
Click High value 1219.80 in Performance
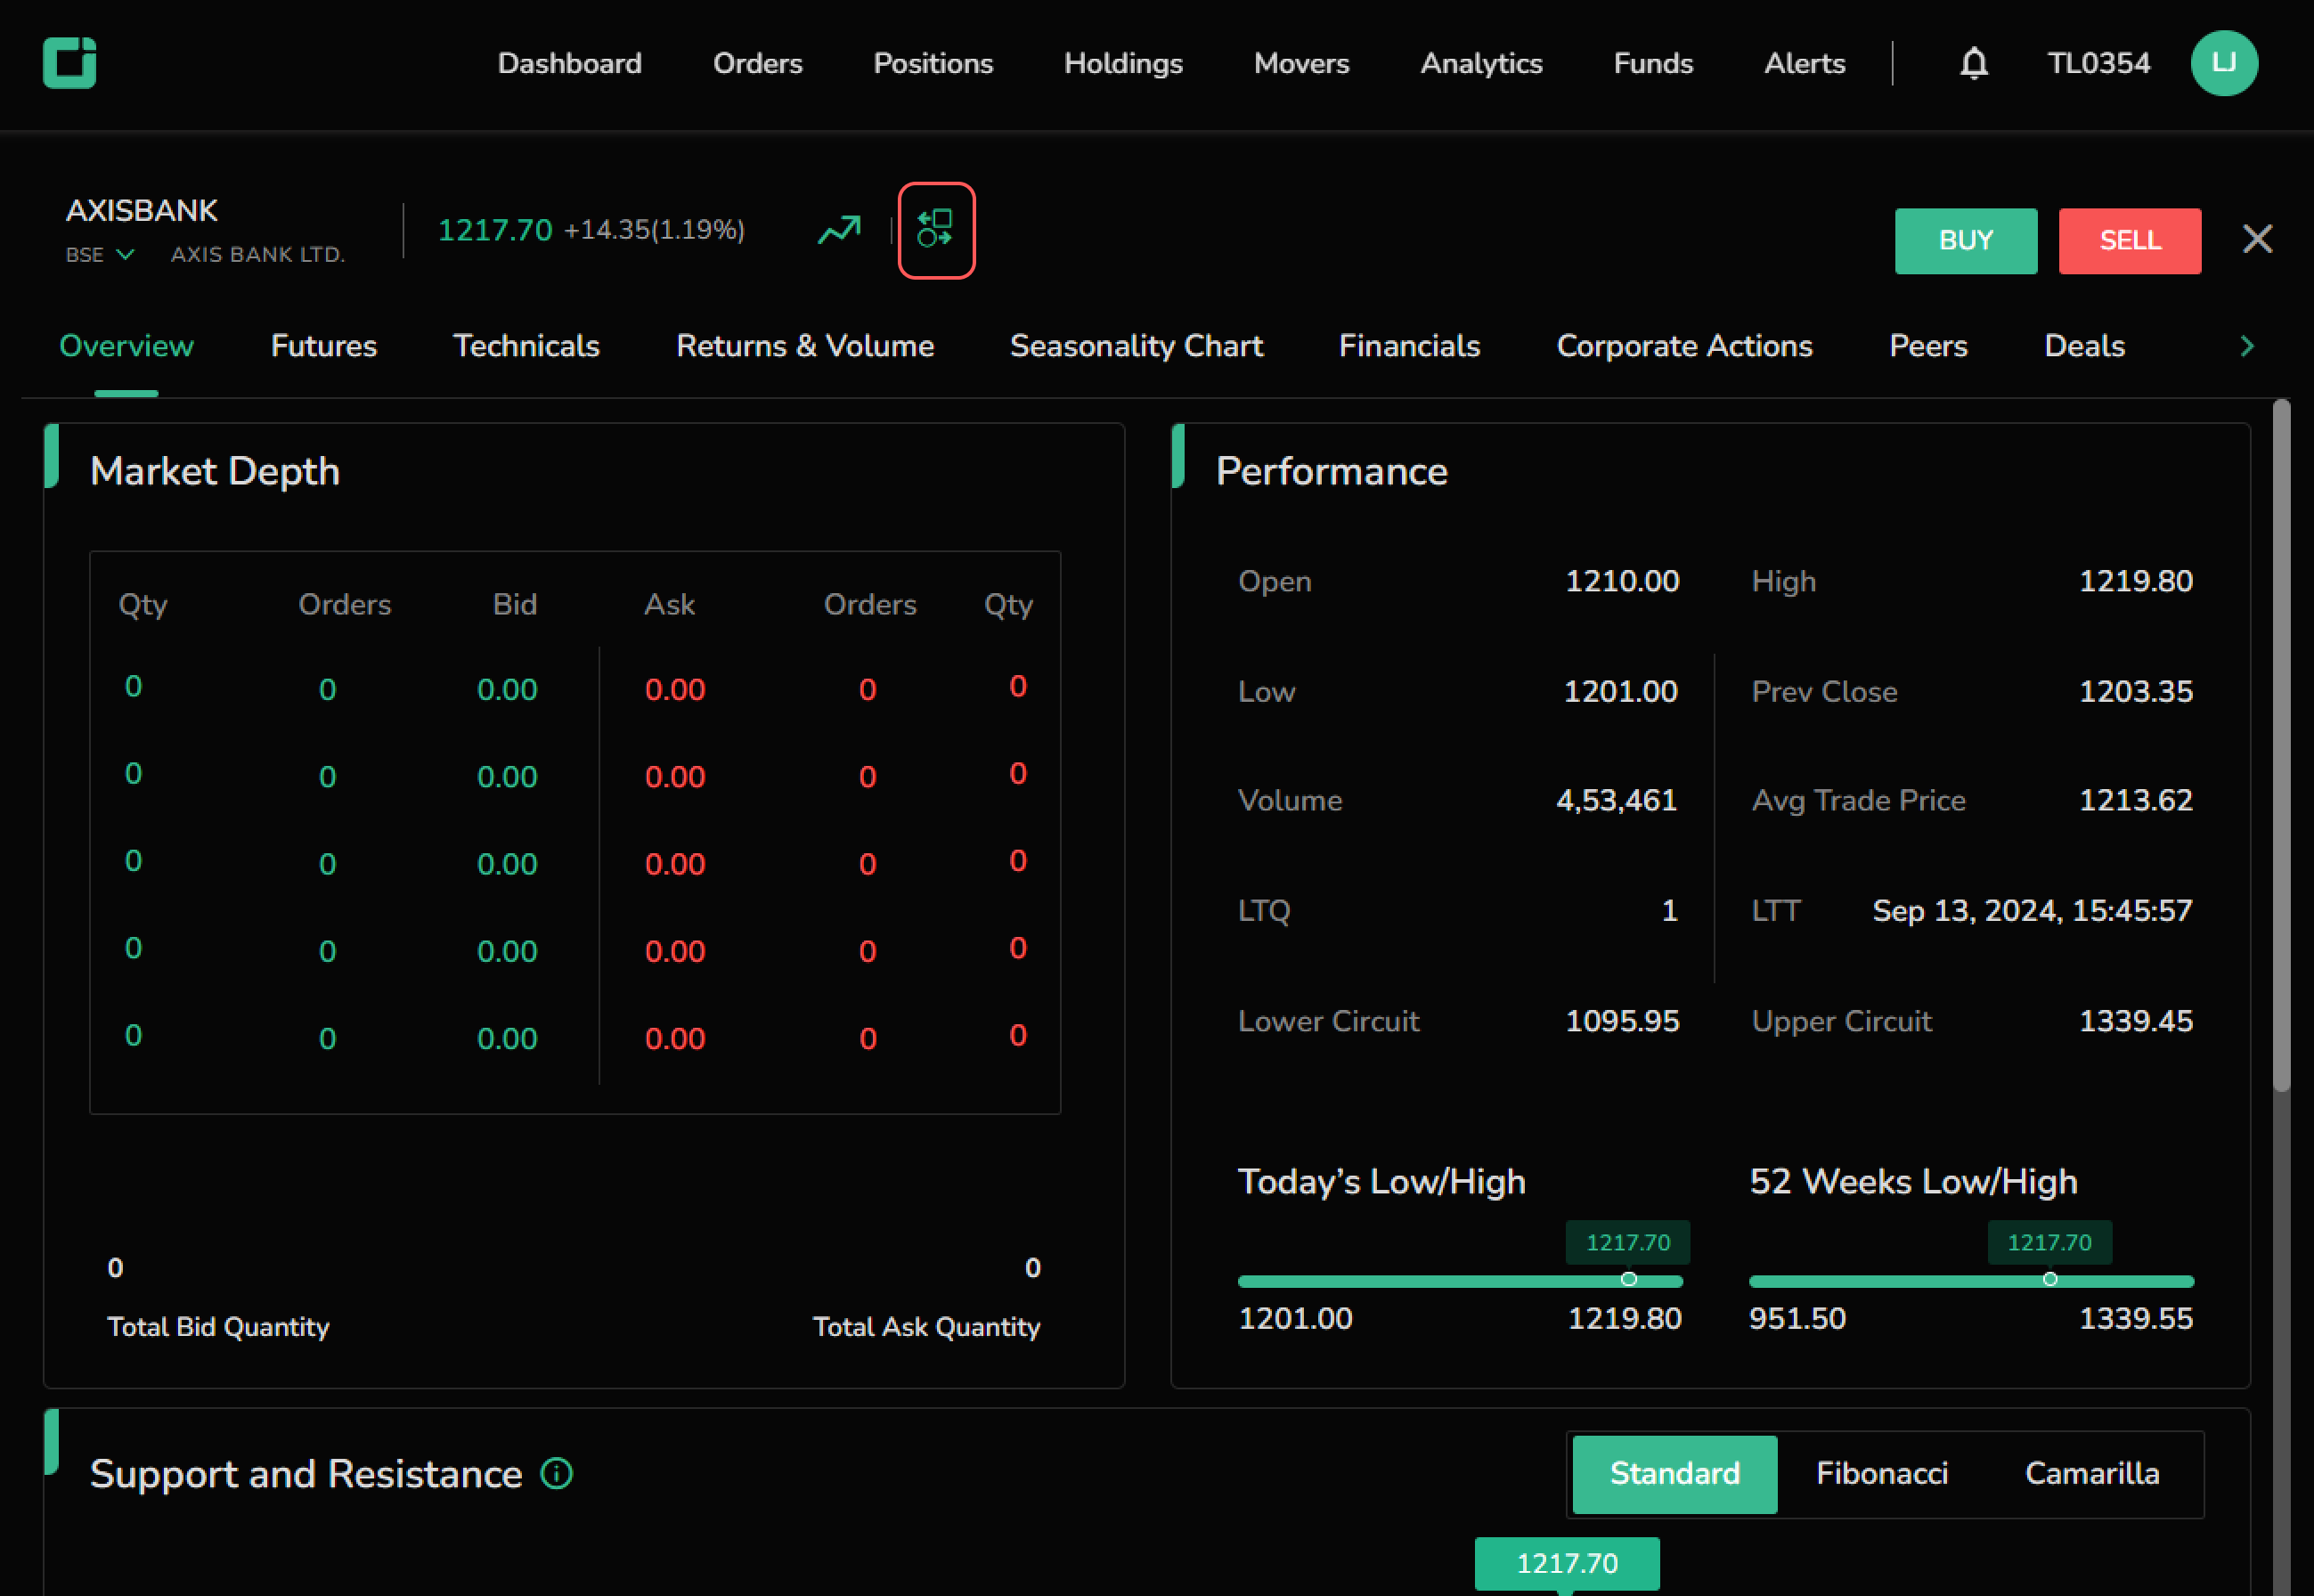[2135, 581]
